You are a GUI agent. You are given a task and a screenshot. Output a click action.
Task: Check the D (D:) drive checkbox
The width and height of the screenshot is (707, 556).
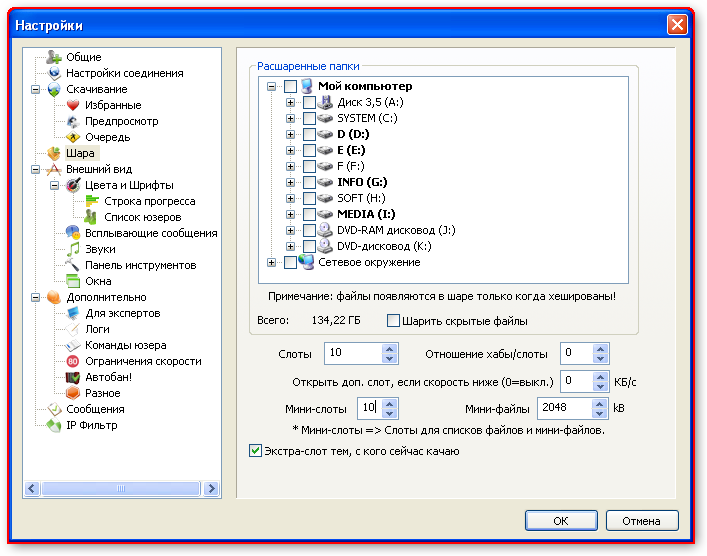(x=309, y=134)
